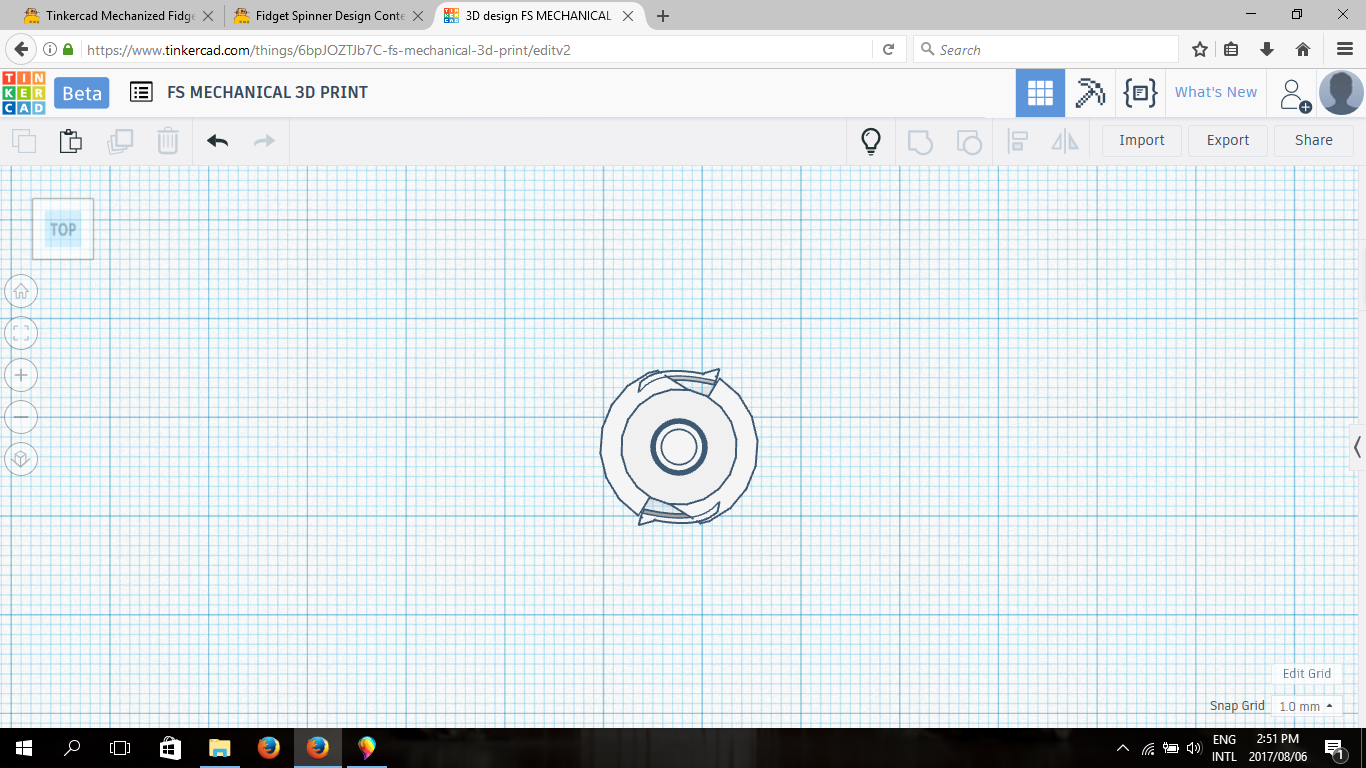Screen dimensions: 1366x768
Task: Open the What's New link
Action: point(1216,92)
